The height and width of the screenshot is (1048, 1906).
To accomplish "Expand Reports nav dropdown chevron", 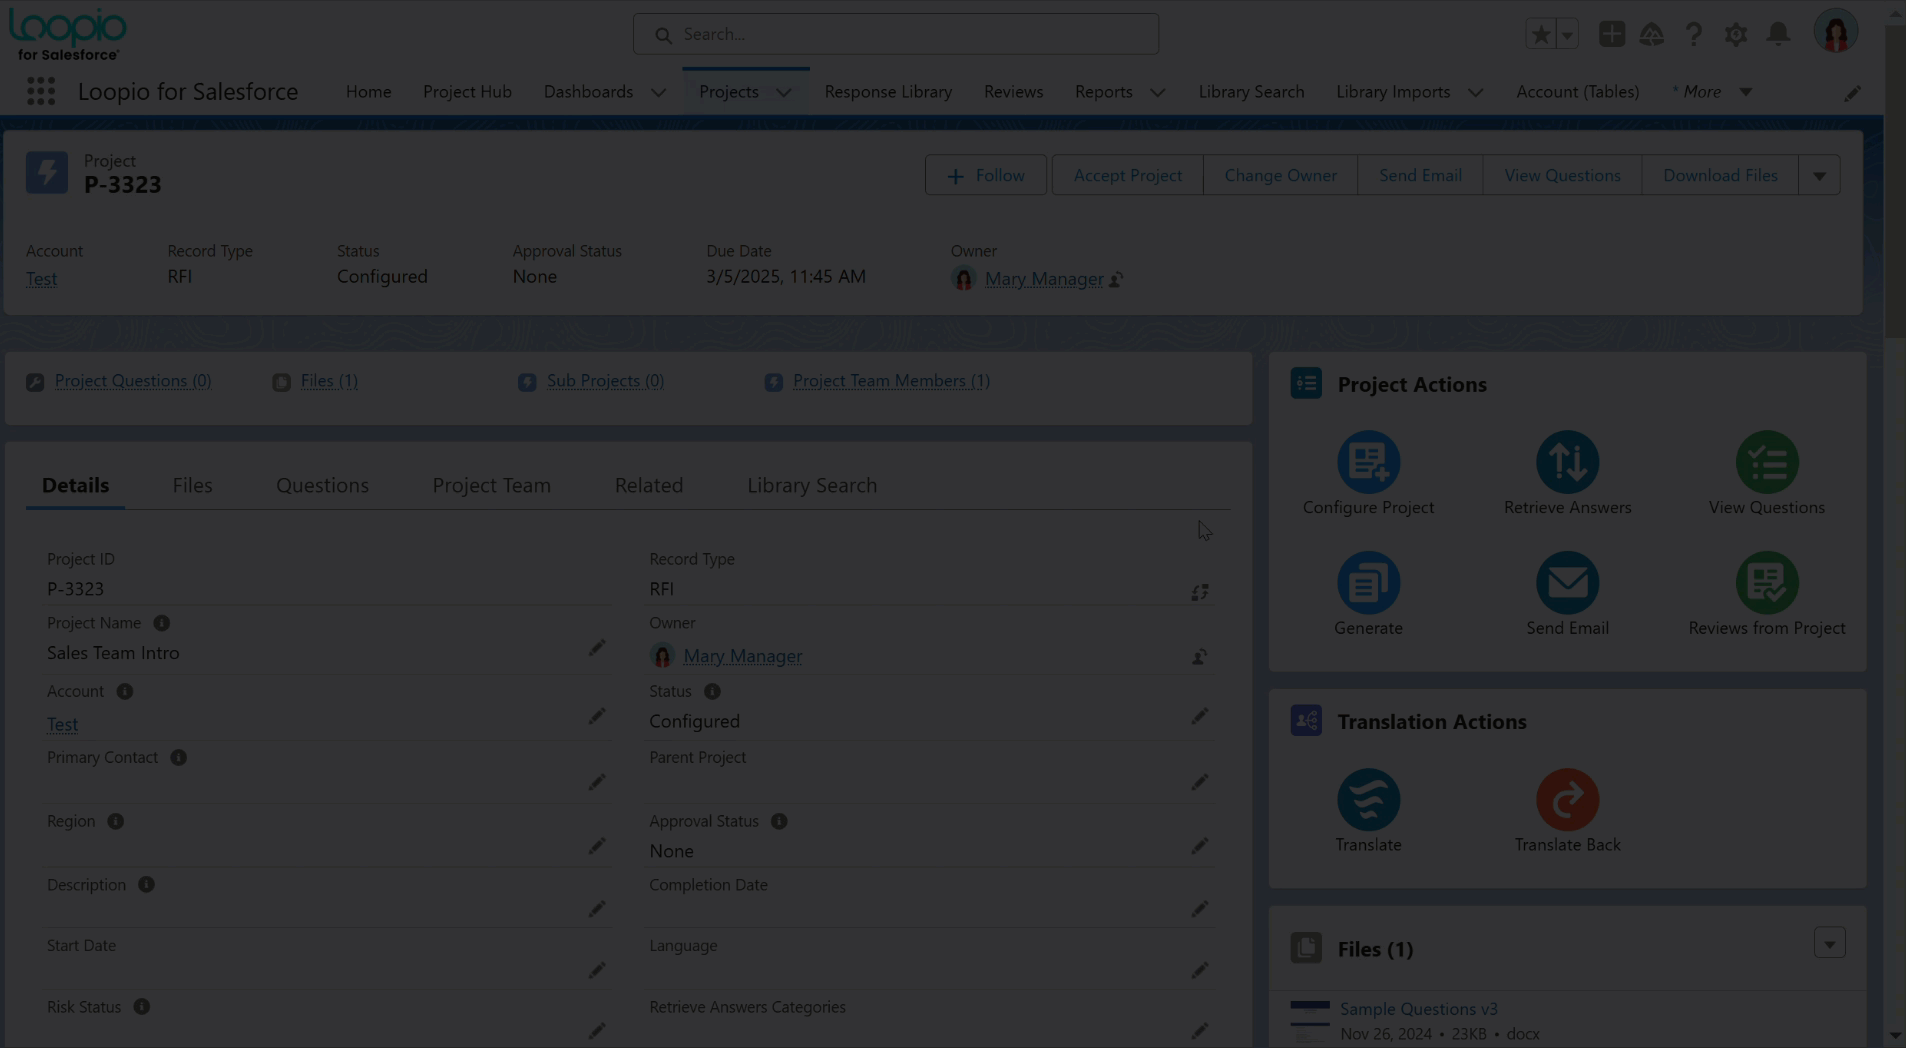I will 1157,92.
